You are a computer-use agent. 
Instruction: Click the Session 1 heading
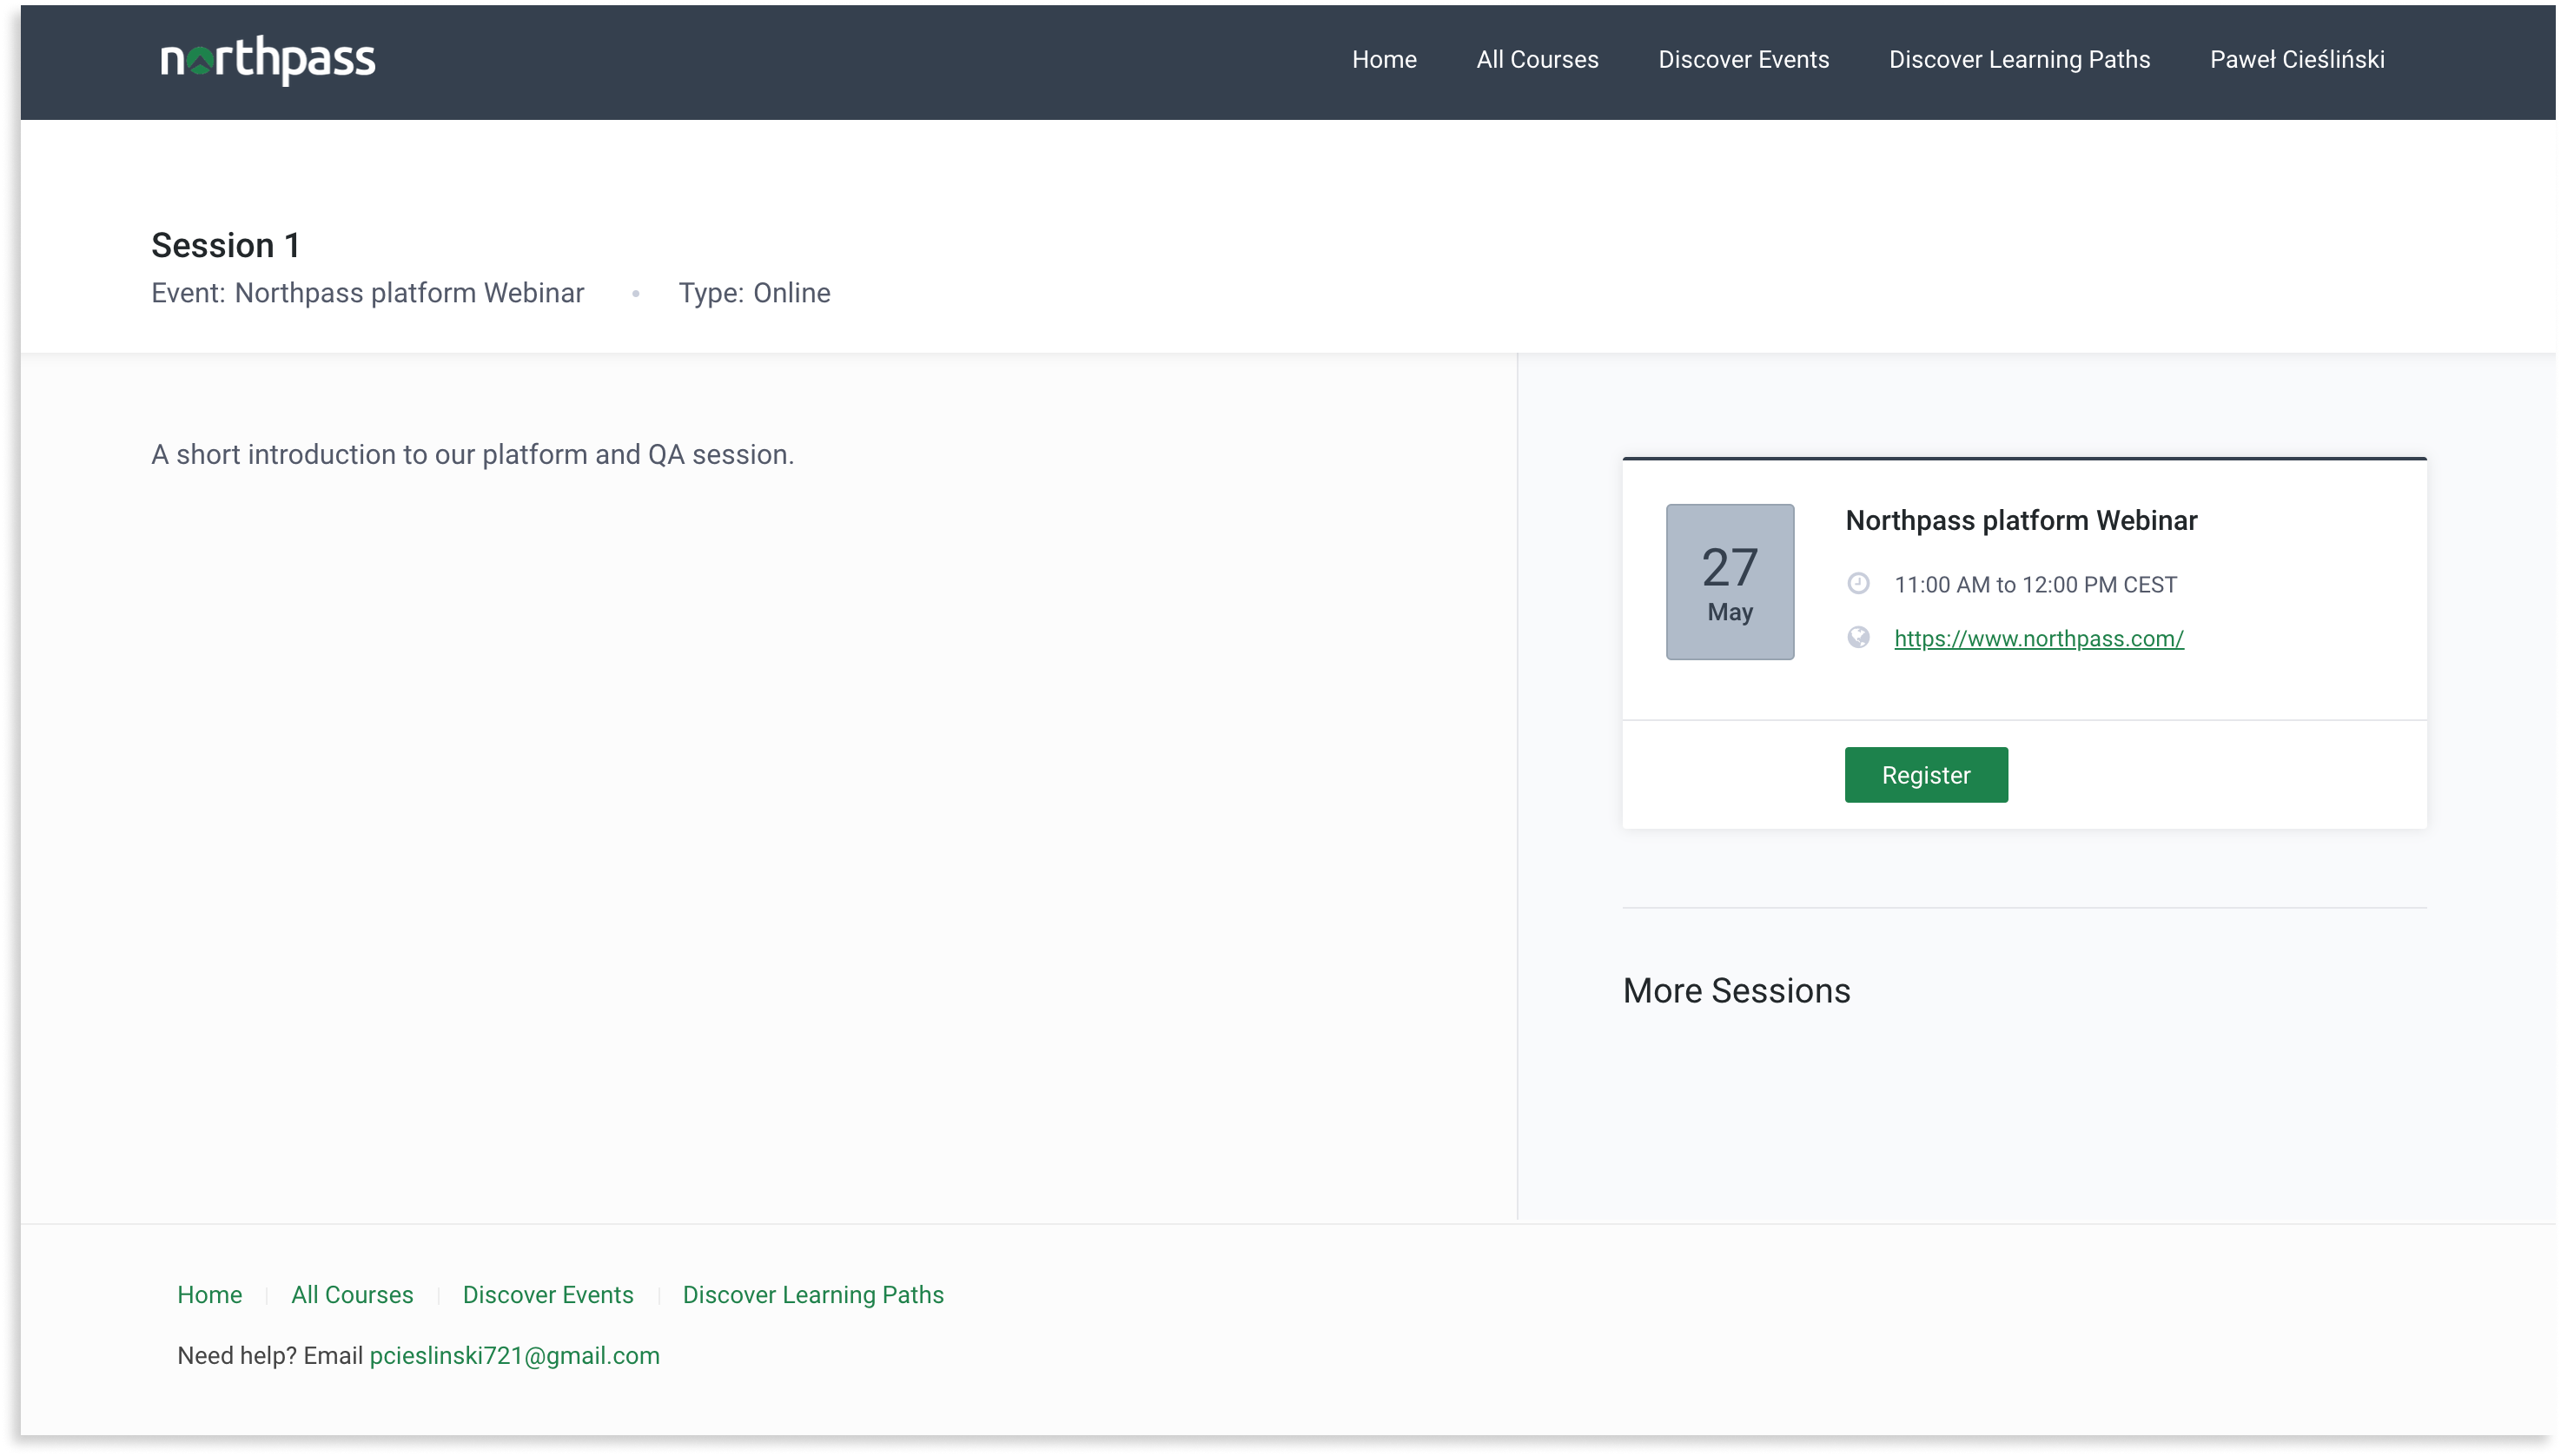pyautogui.click(x=226, y=246)
